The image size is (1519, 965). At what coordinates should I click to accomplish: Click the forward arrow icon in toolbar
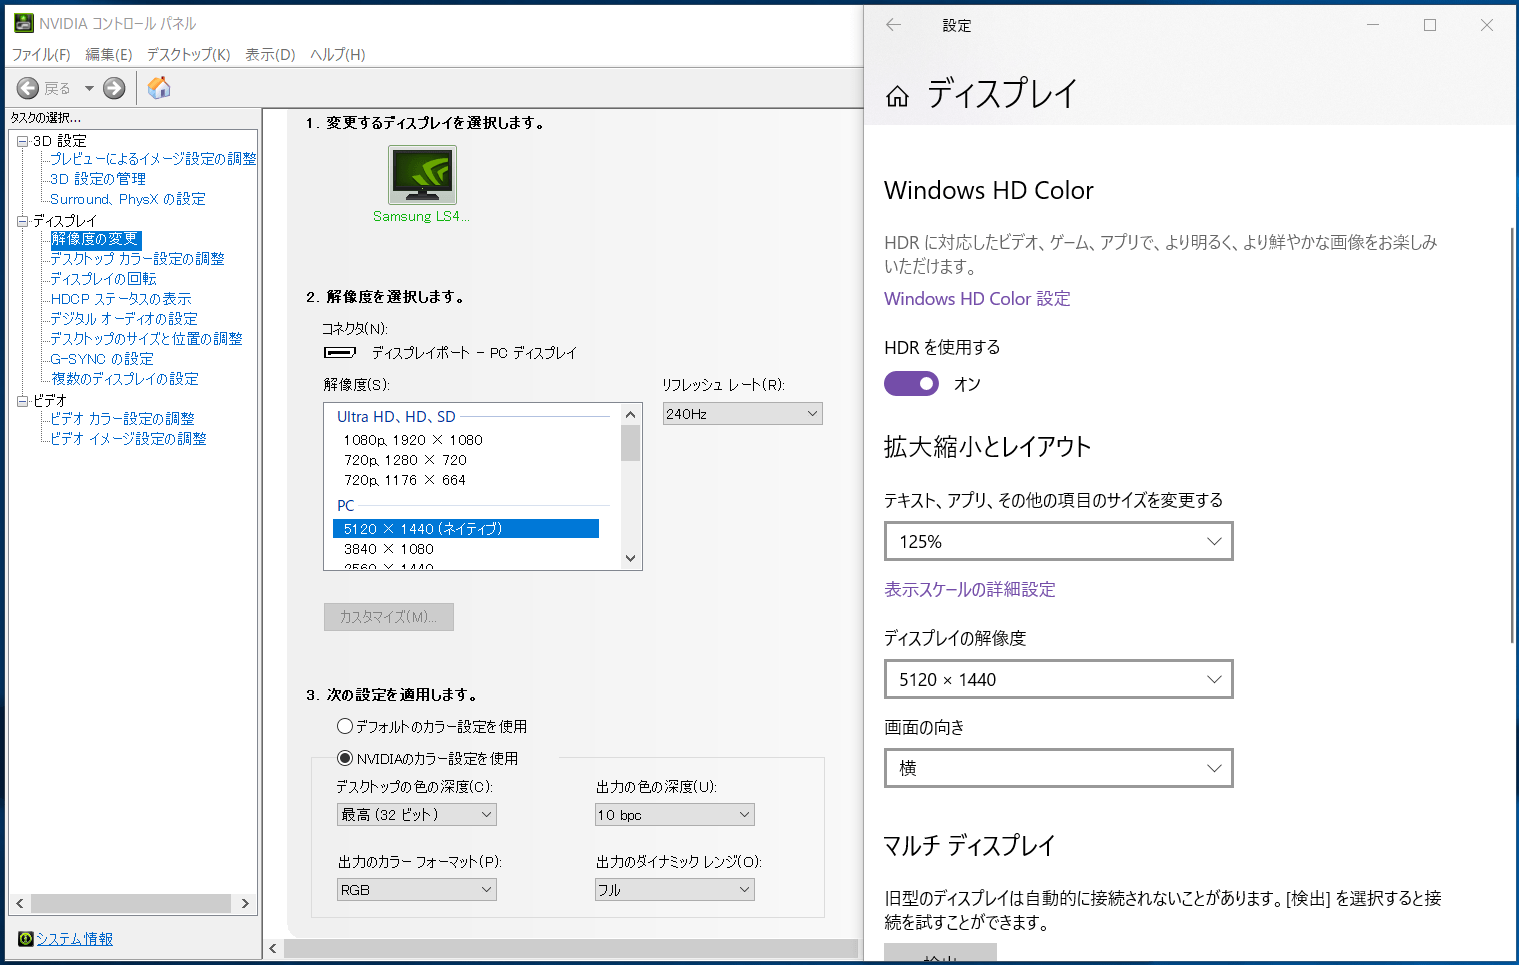115,88
